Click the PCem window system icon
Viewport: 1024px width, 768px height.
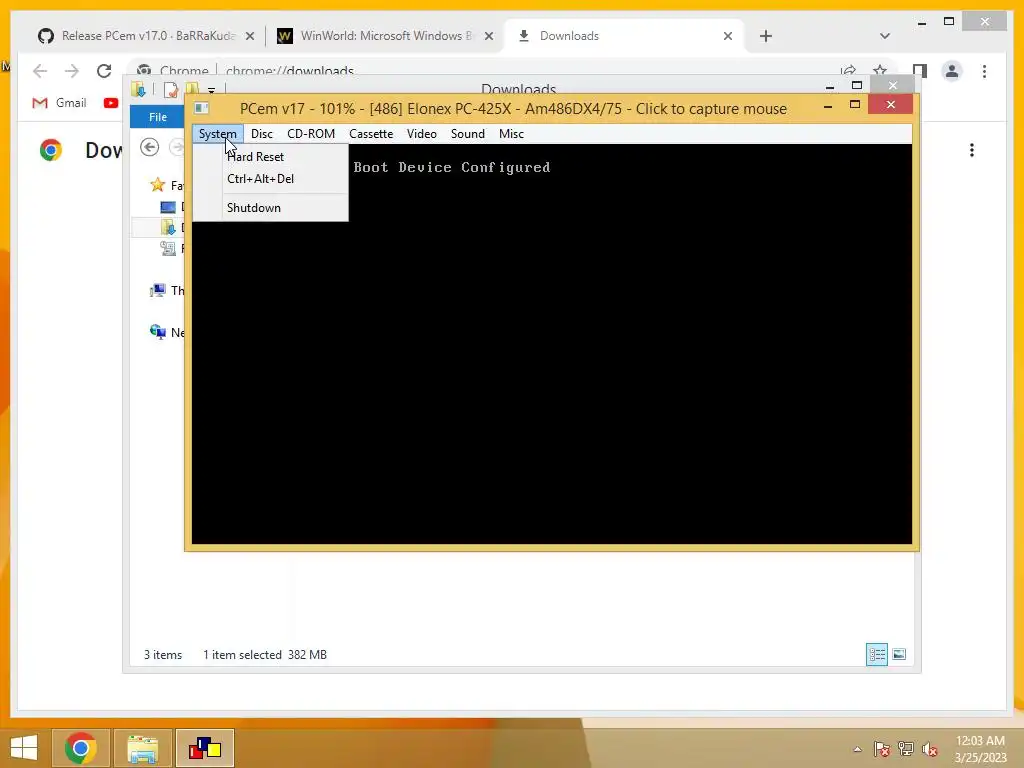(202, 108)
